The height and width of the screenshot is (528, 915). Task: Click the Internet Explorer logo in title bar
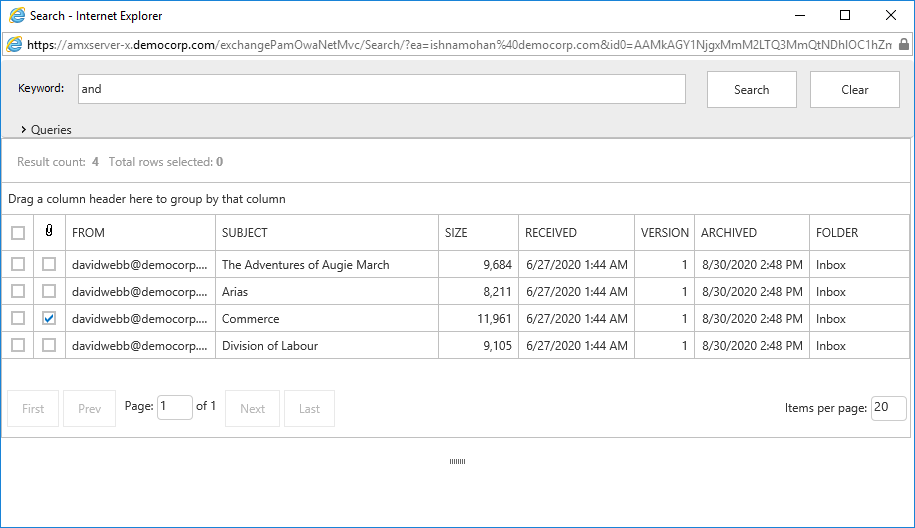[x=17, y=16]
